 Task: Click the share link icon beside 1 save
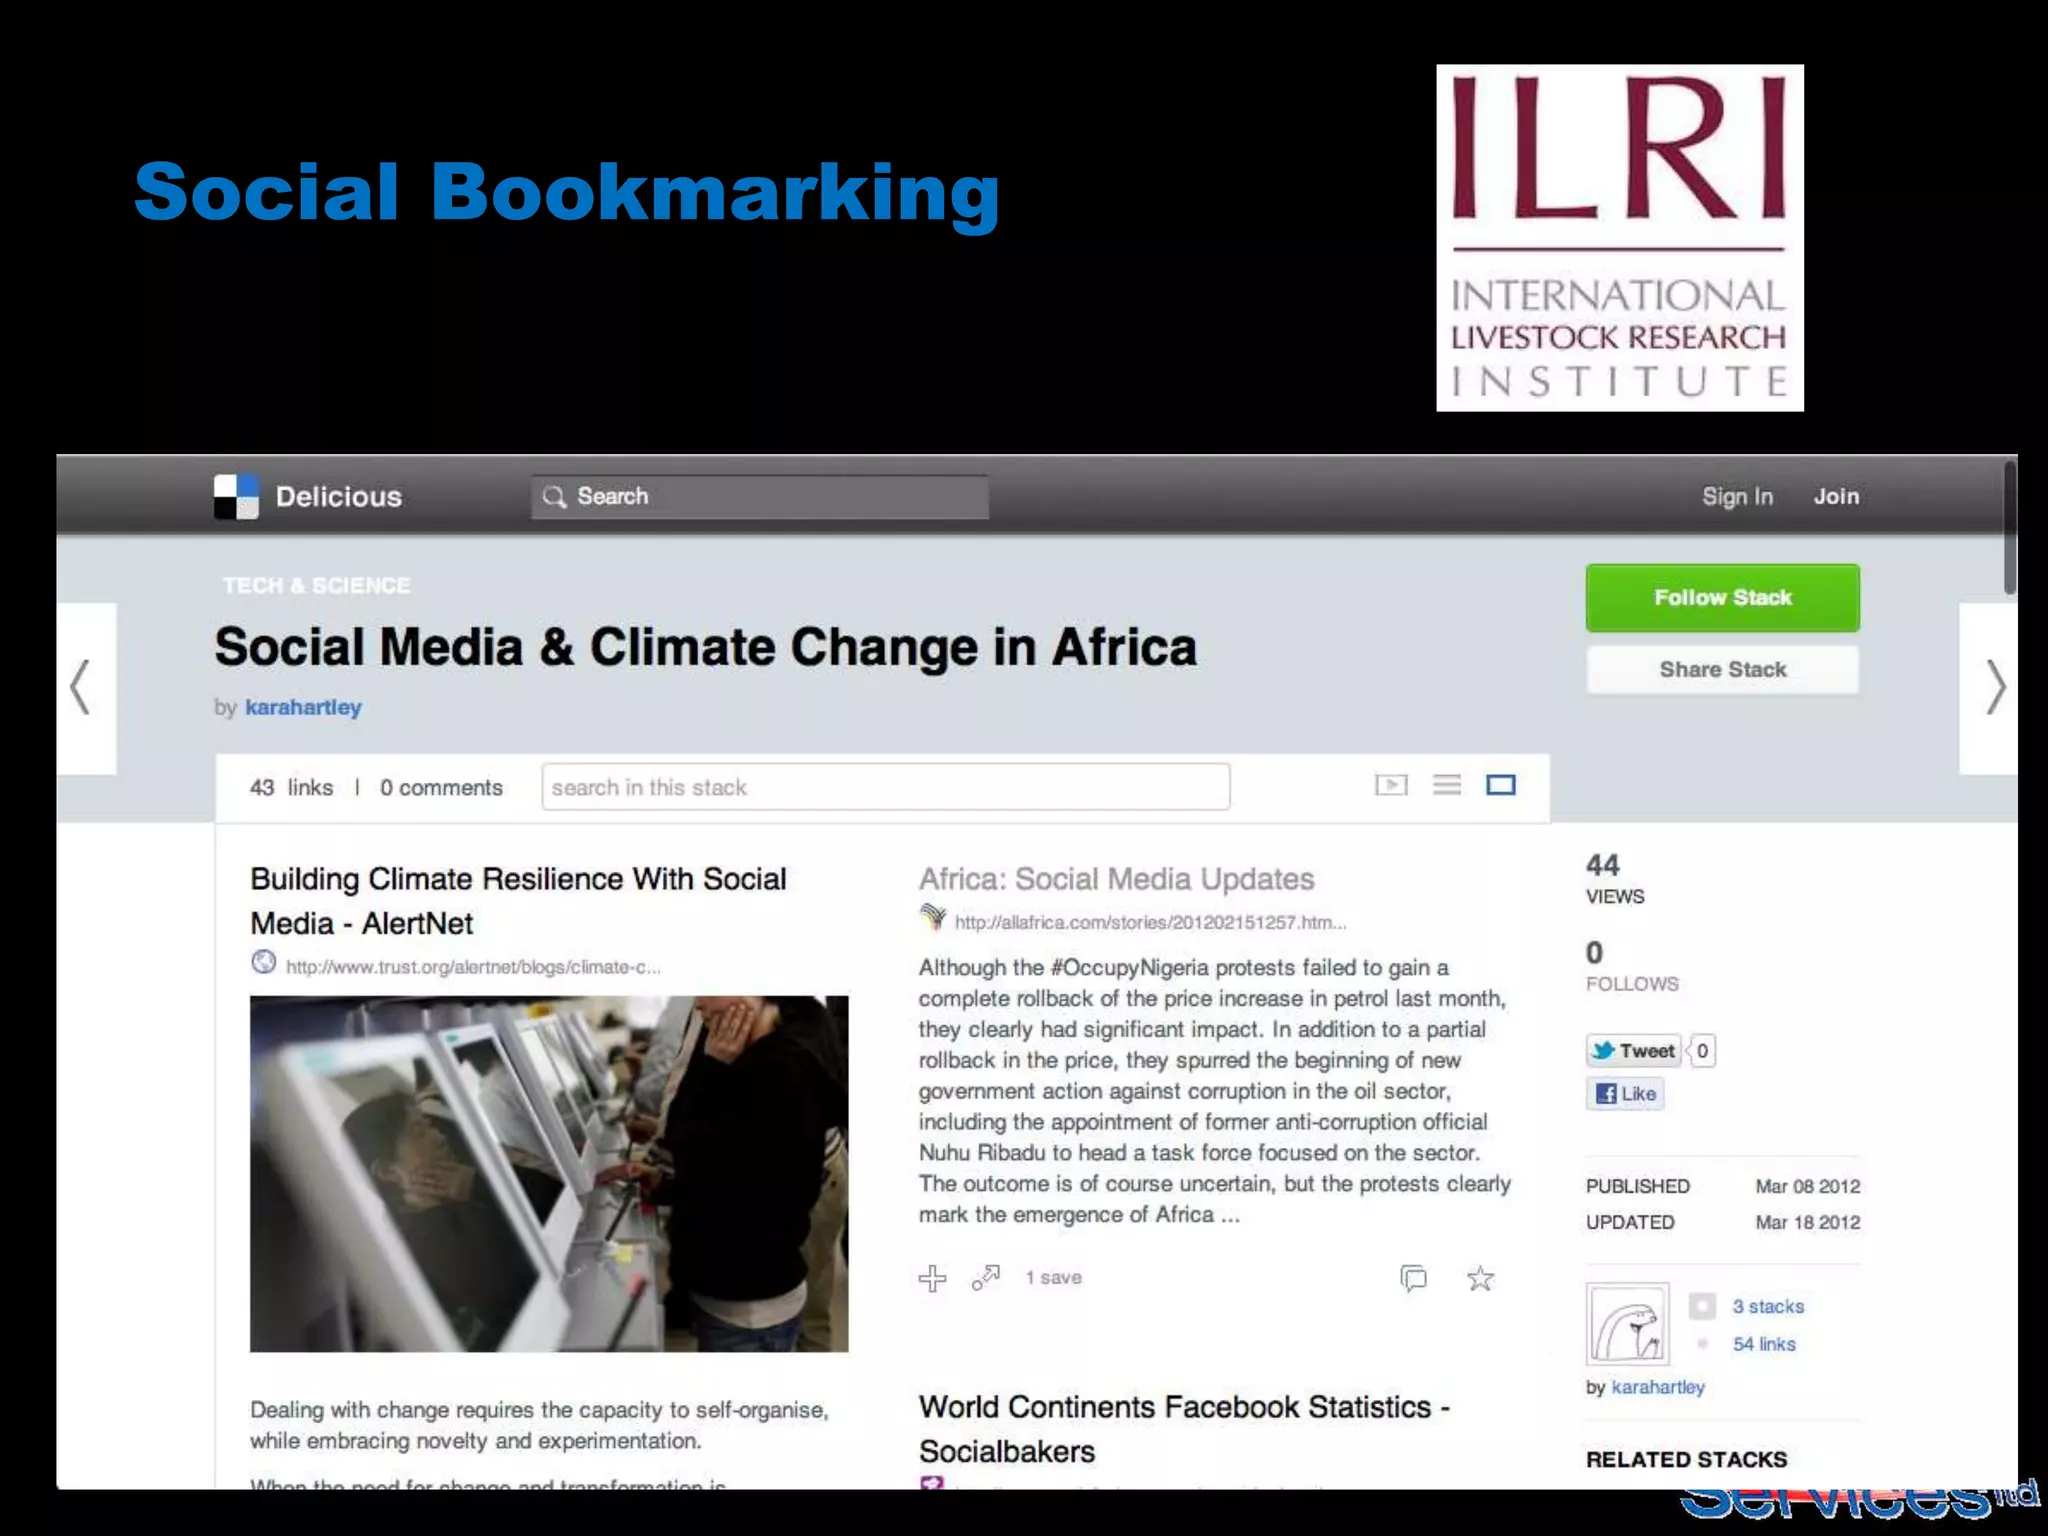click(x=986, y=1278)
